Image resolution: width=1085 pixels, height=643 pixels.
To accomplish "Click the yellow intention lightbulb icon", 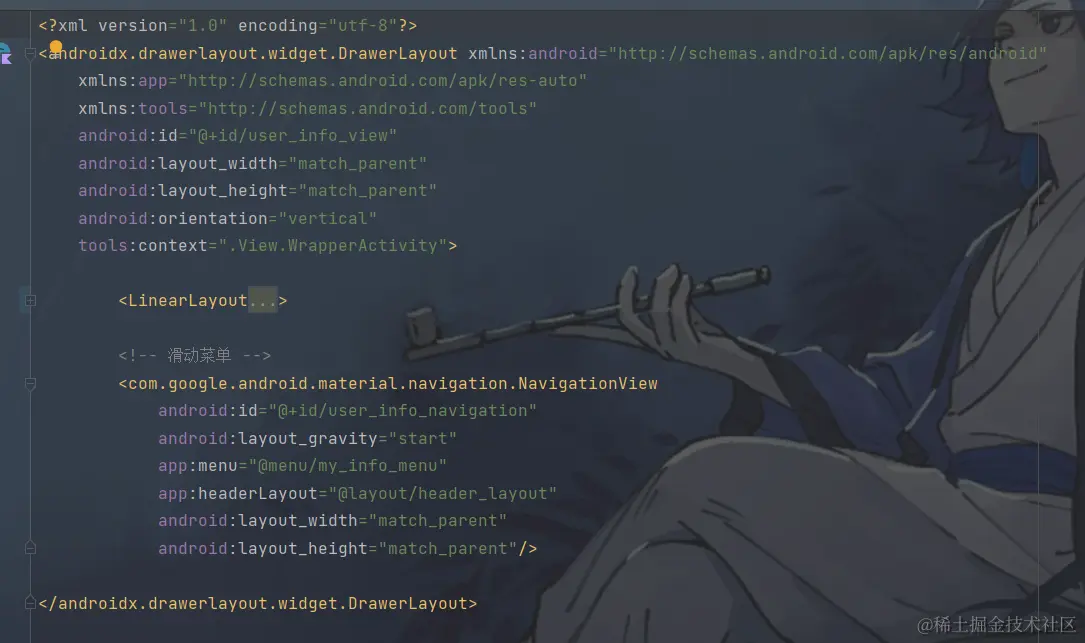I will click(x=56, y=47).
